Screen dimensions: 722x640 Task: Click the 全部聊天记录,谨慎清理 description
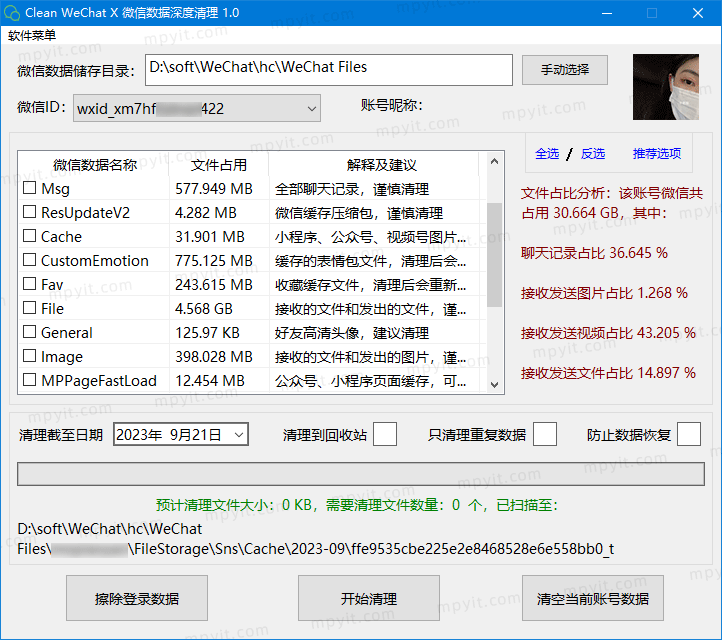point(352,189)
